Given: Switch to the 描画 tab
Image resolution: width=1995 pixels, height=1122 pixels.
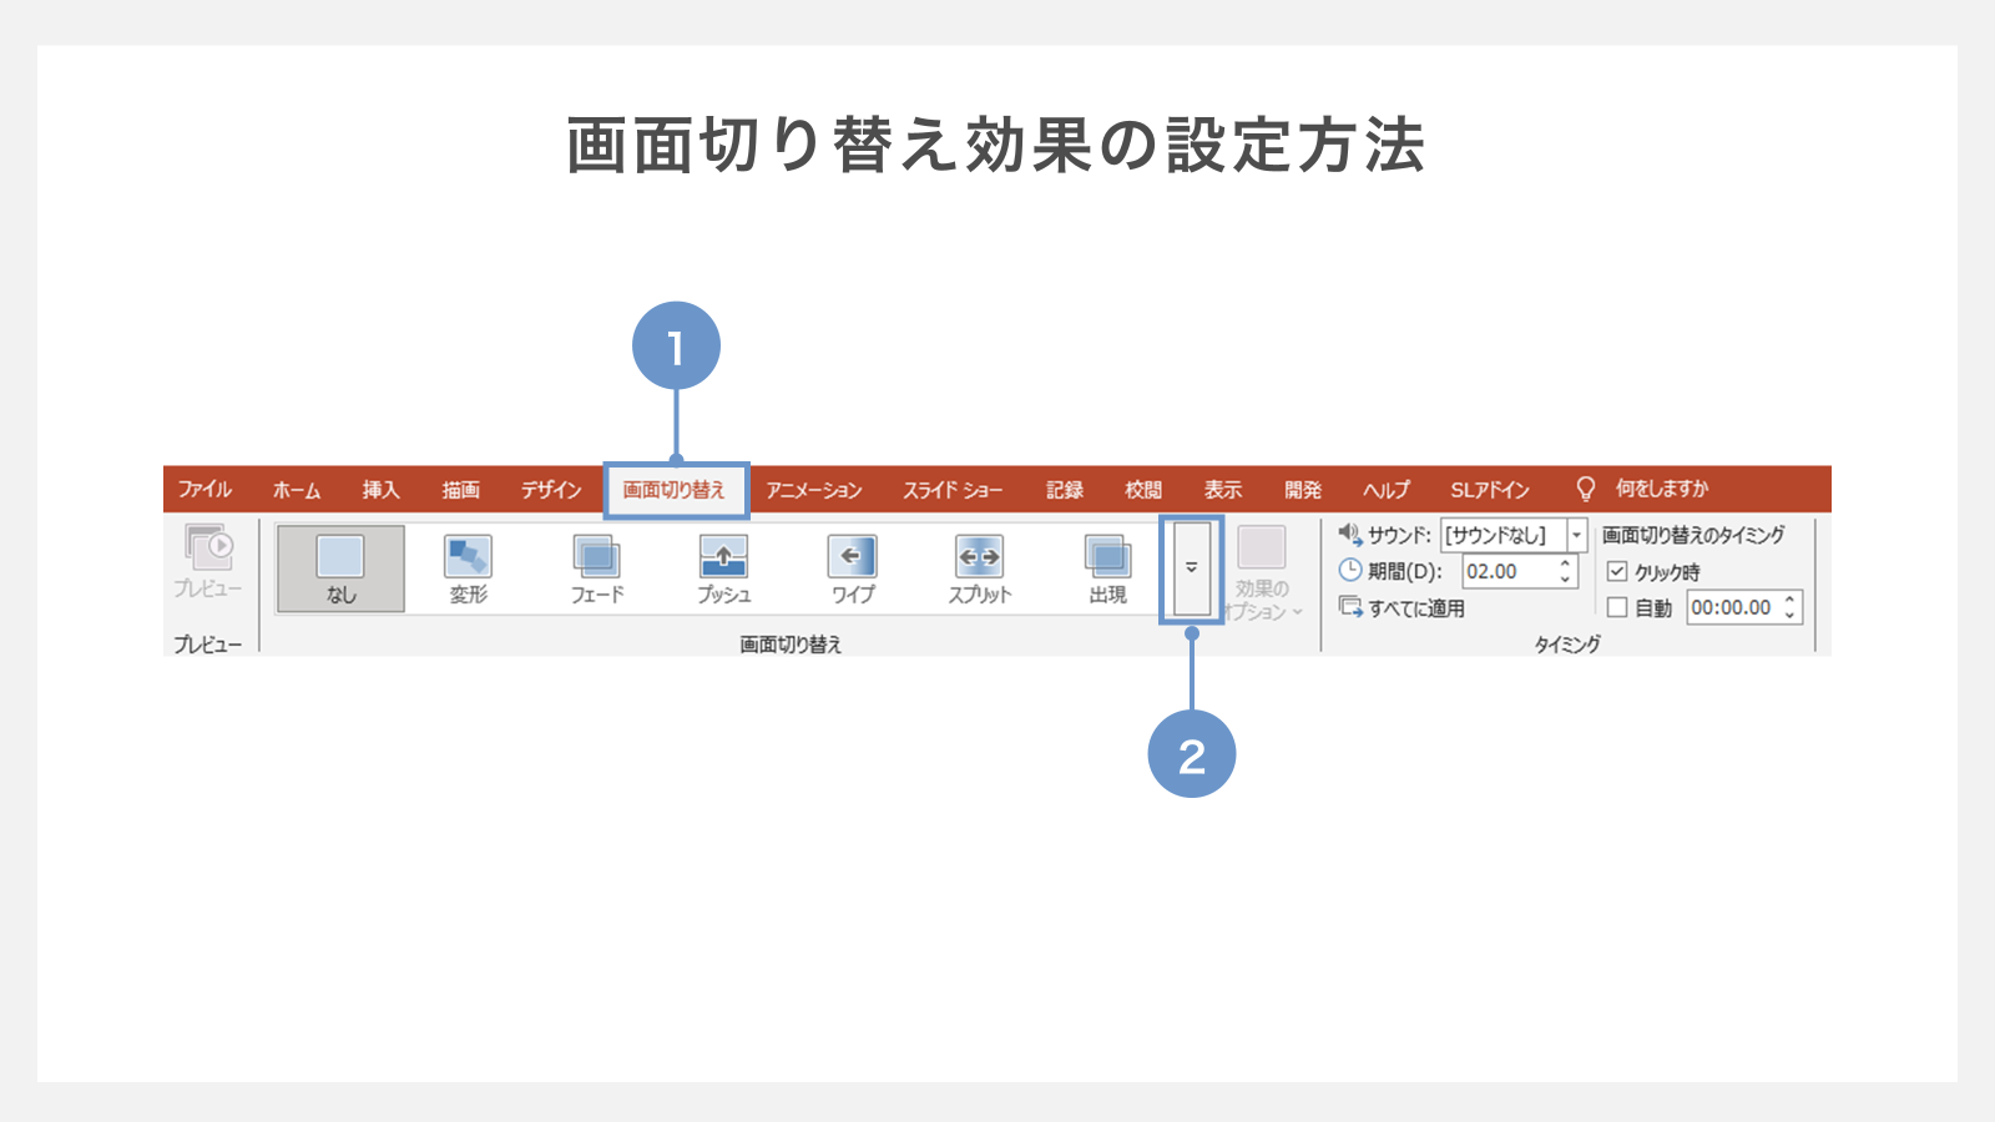Looking at the screenshot, I should point(461,489).
